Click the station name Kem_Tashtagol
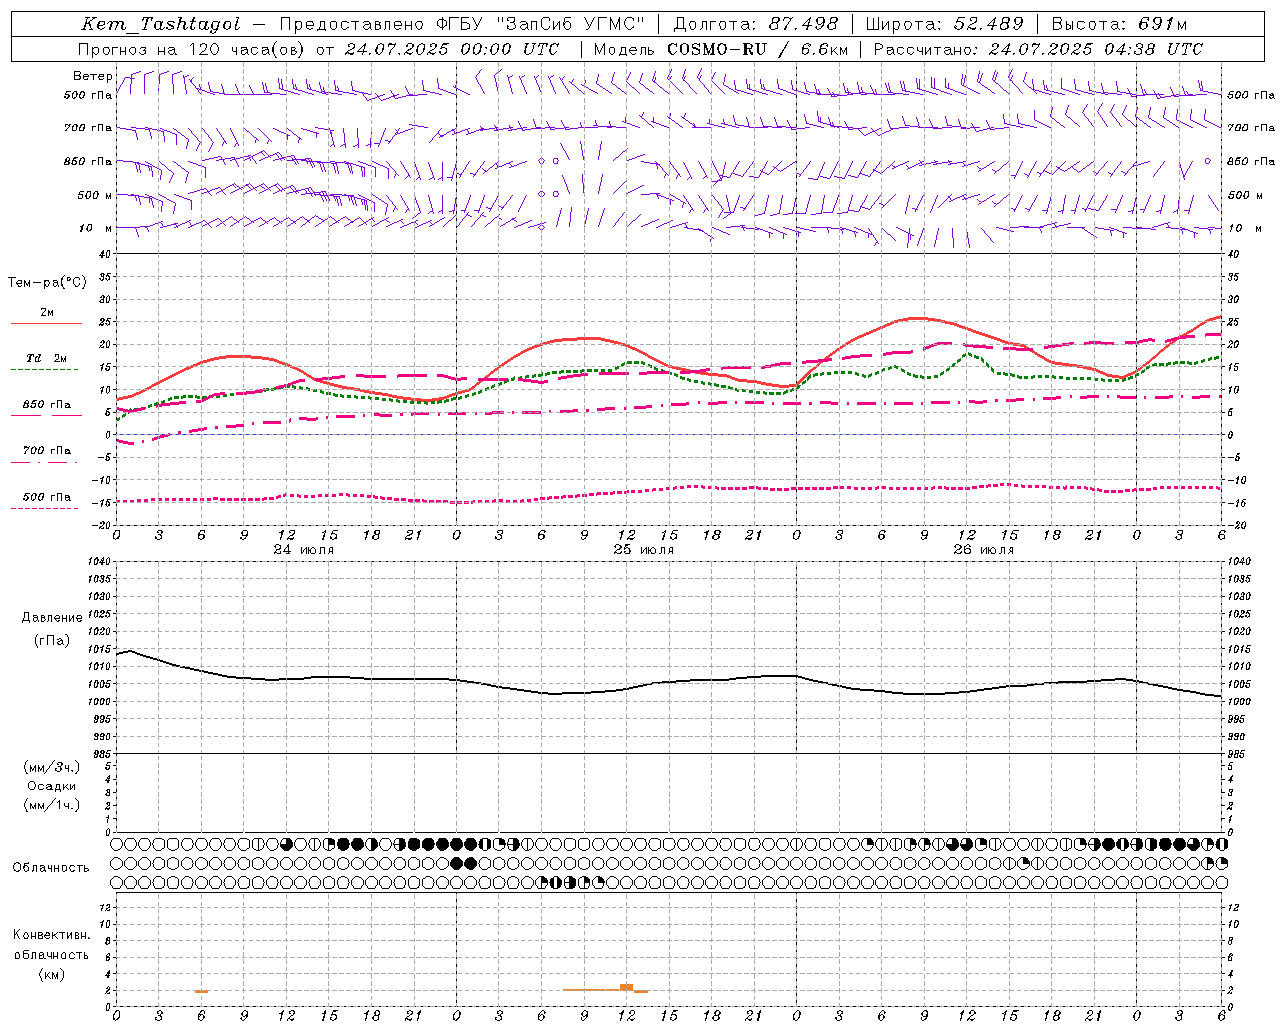1280x1024 pixels. tap(161, 25)
